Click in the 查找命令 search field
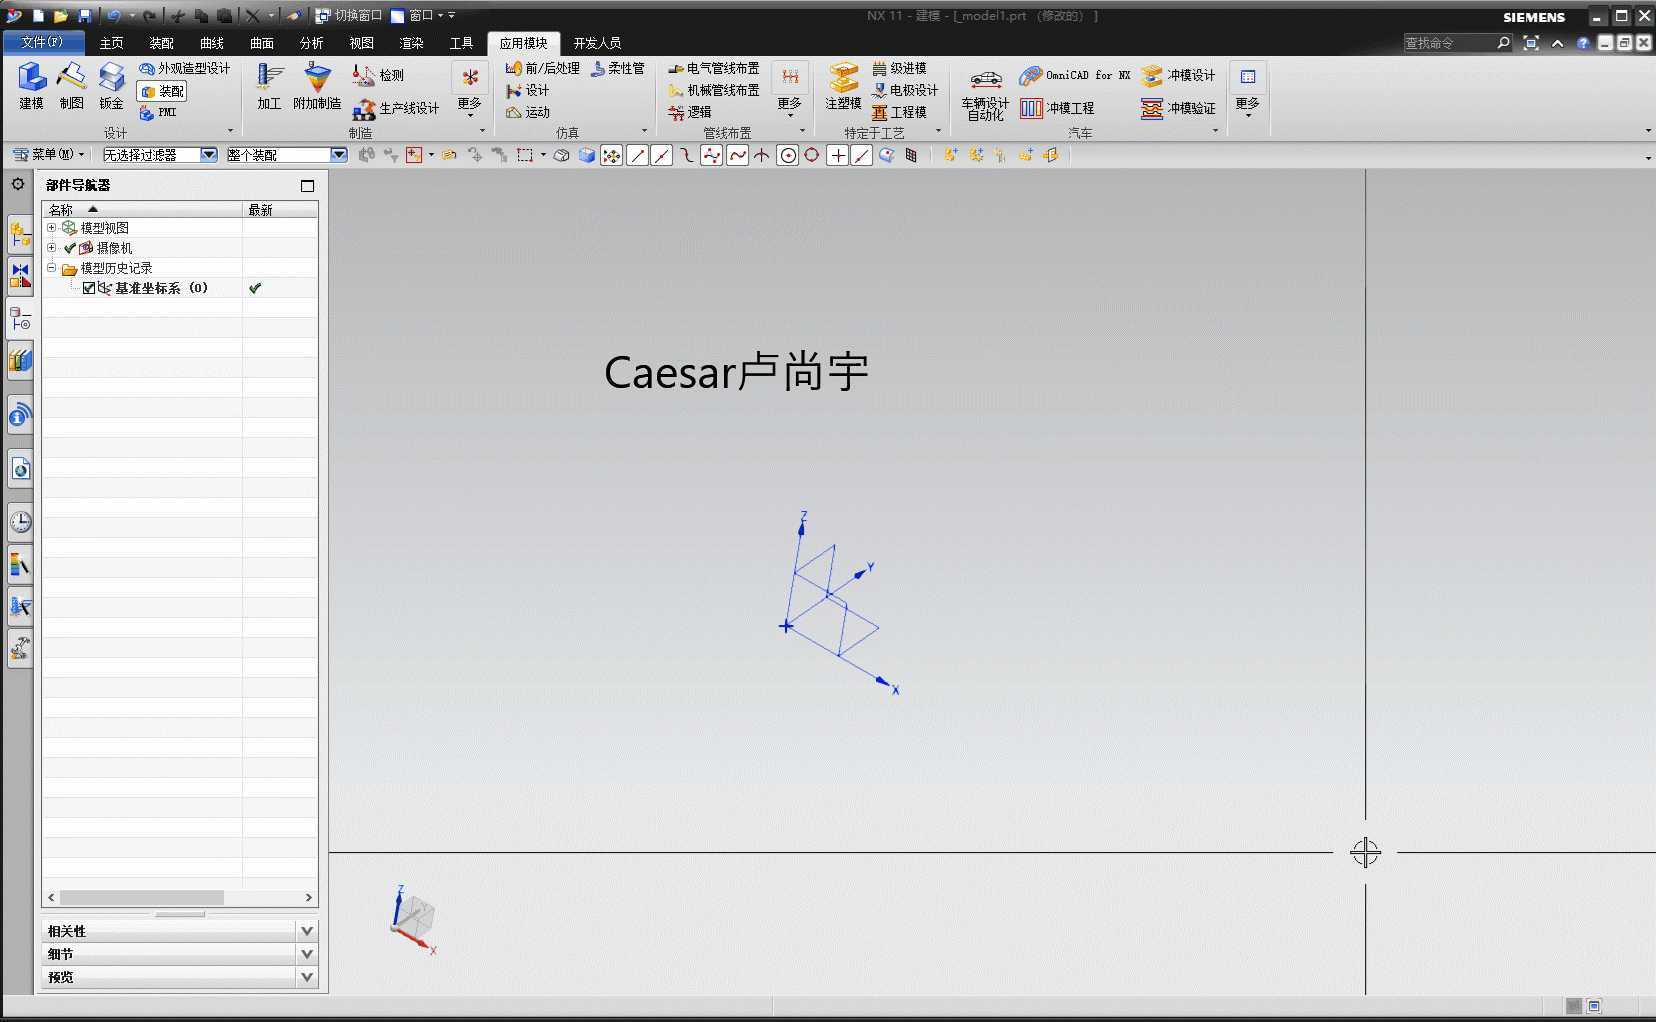This screenshot has height=1022, width=1656. pyautogui.click(x=1449, y=43)
